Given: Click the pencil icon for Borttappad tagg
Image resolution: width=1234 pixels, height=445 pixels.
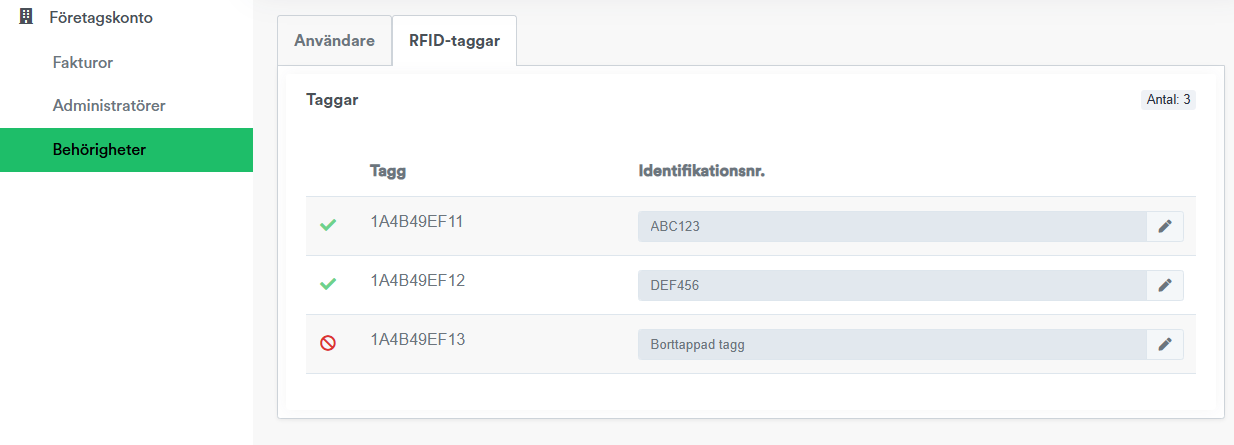Looking at the screenshot, I should coord(1164,344).
